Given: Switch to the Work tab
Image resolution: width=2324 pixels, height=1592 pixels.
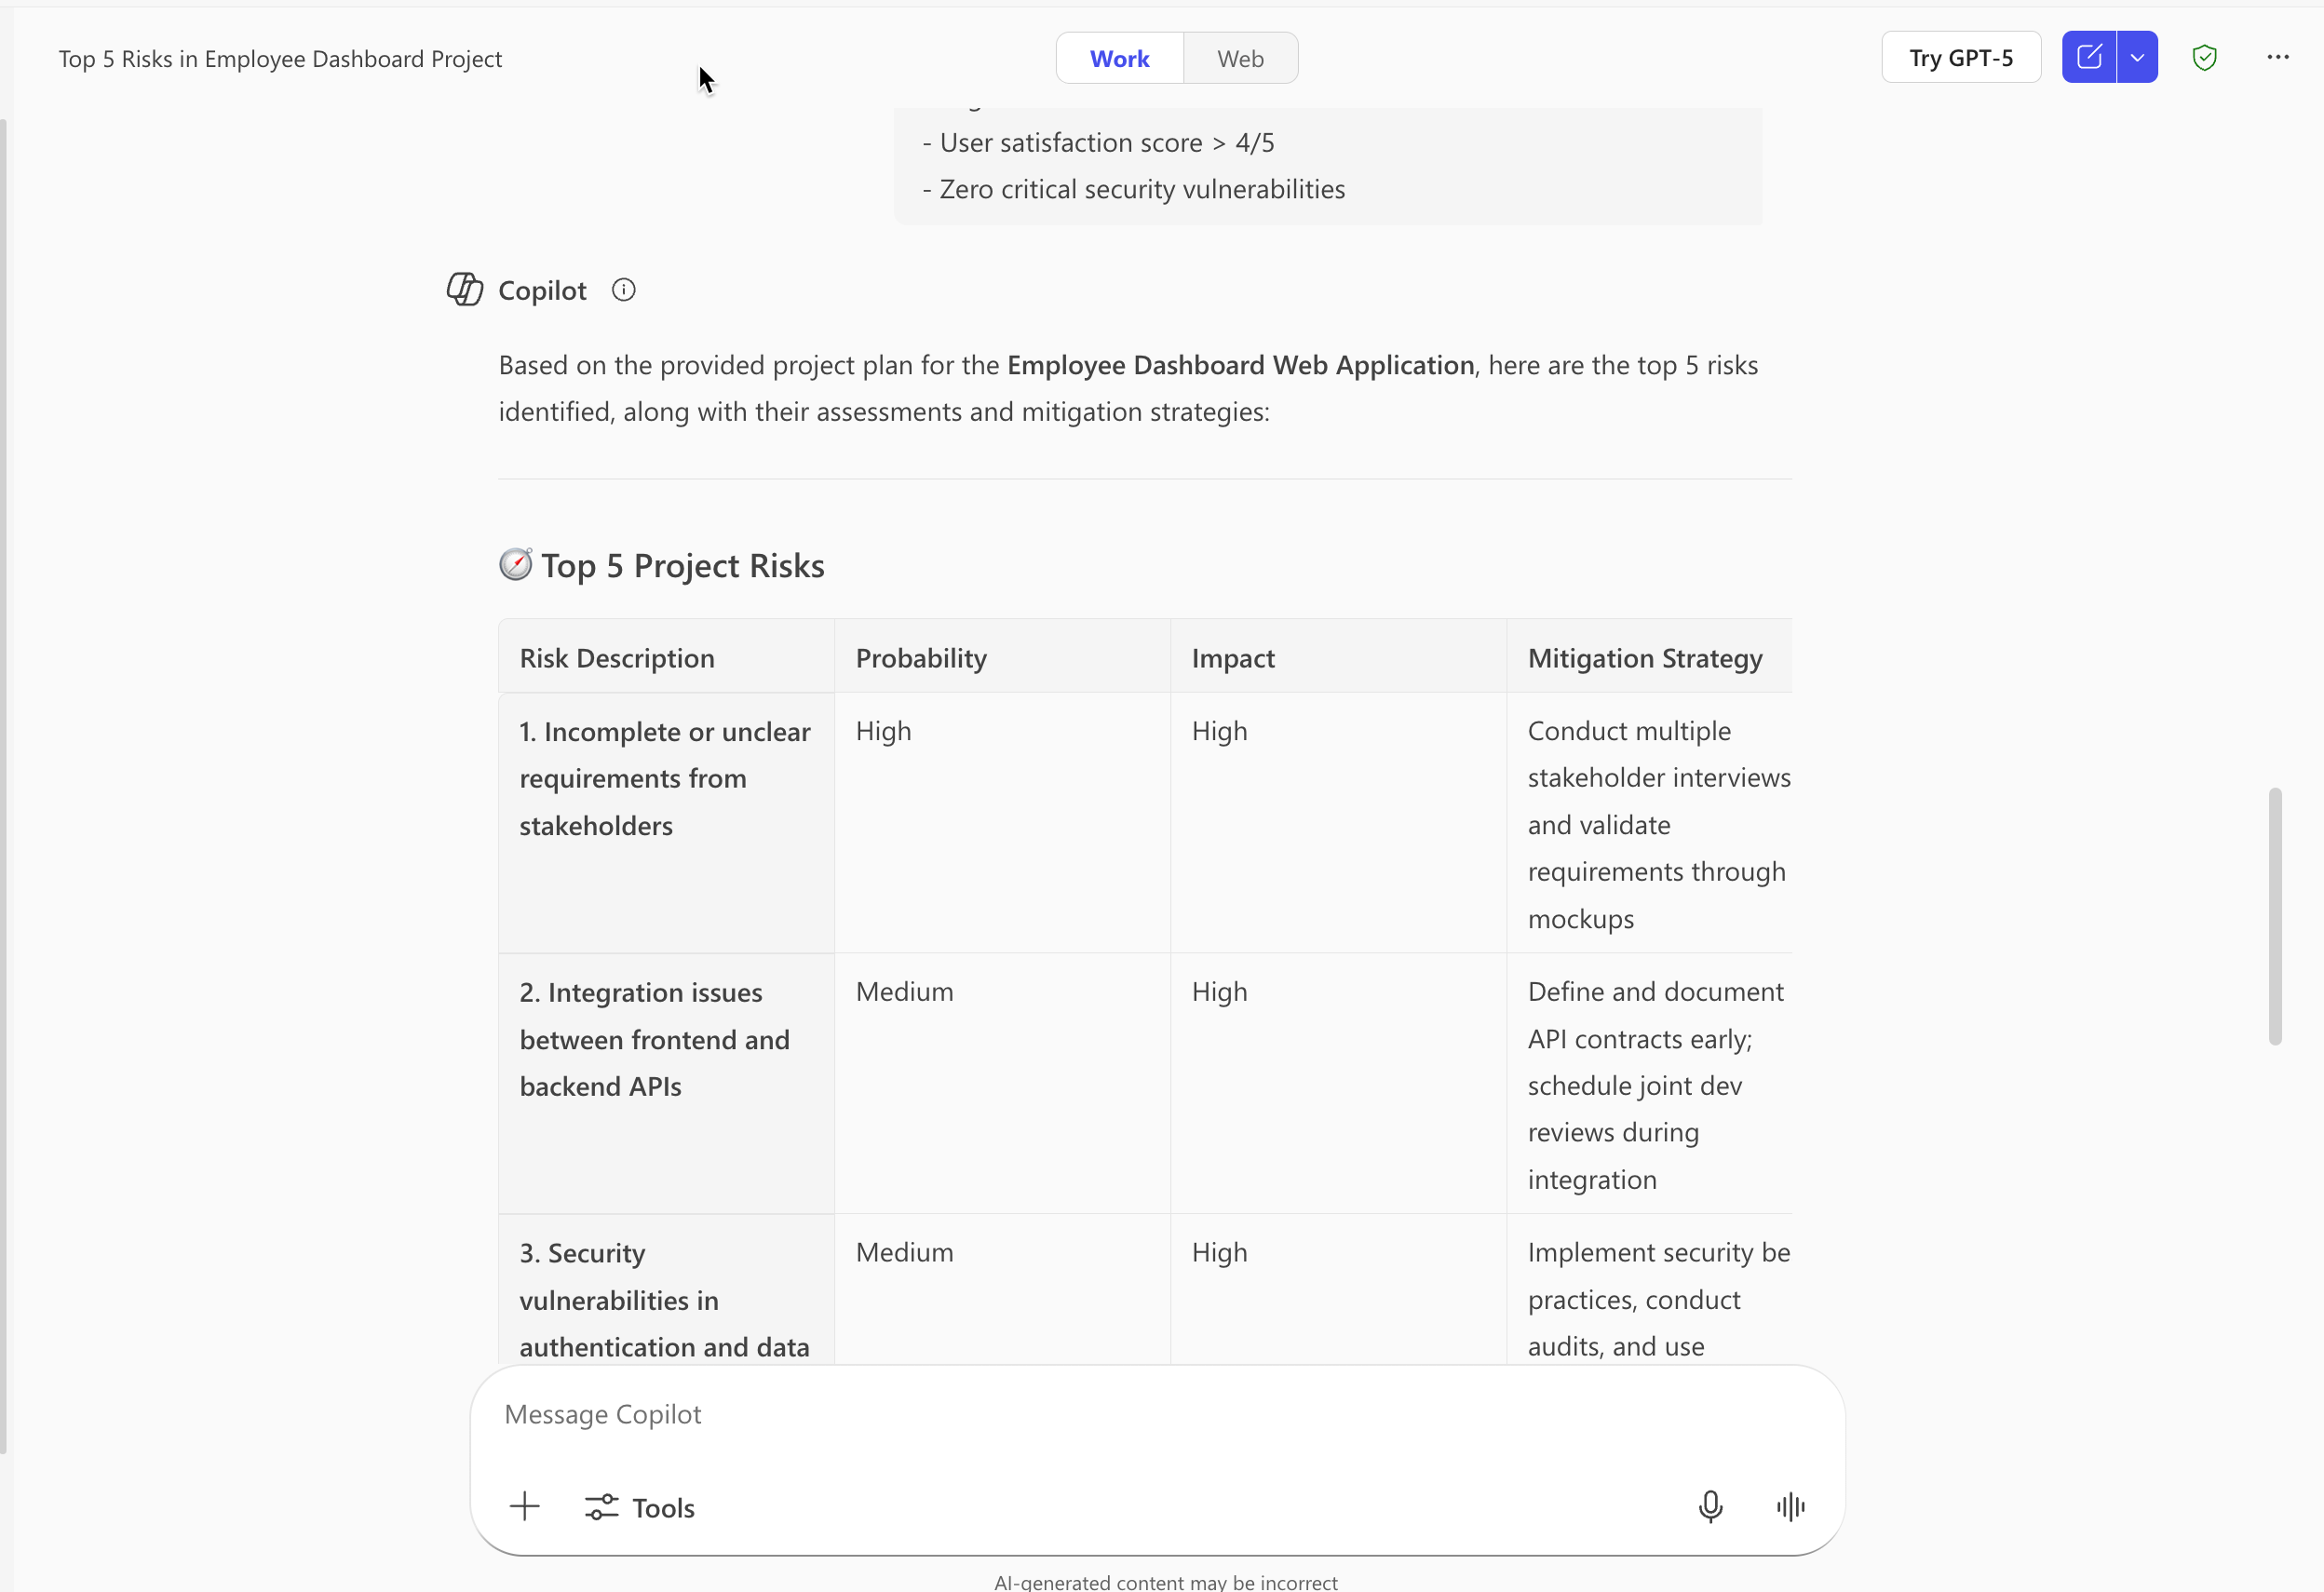Looking at the screenshot, I should [1120, 58].
